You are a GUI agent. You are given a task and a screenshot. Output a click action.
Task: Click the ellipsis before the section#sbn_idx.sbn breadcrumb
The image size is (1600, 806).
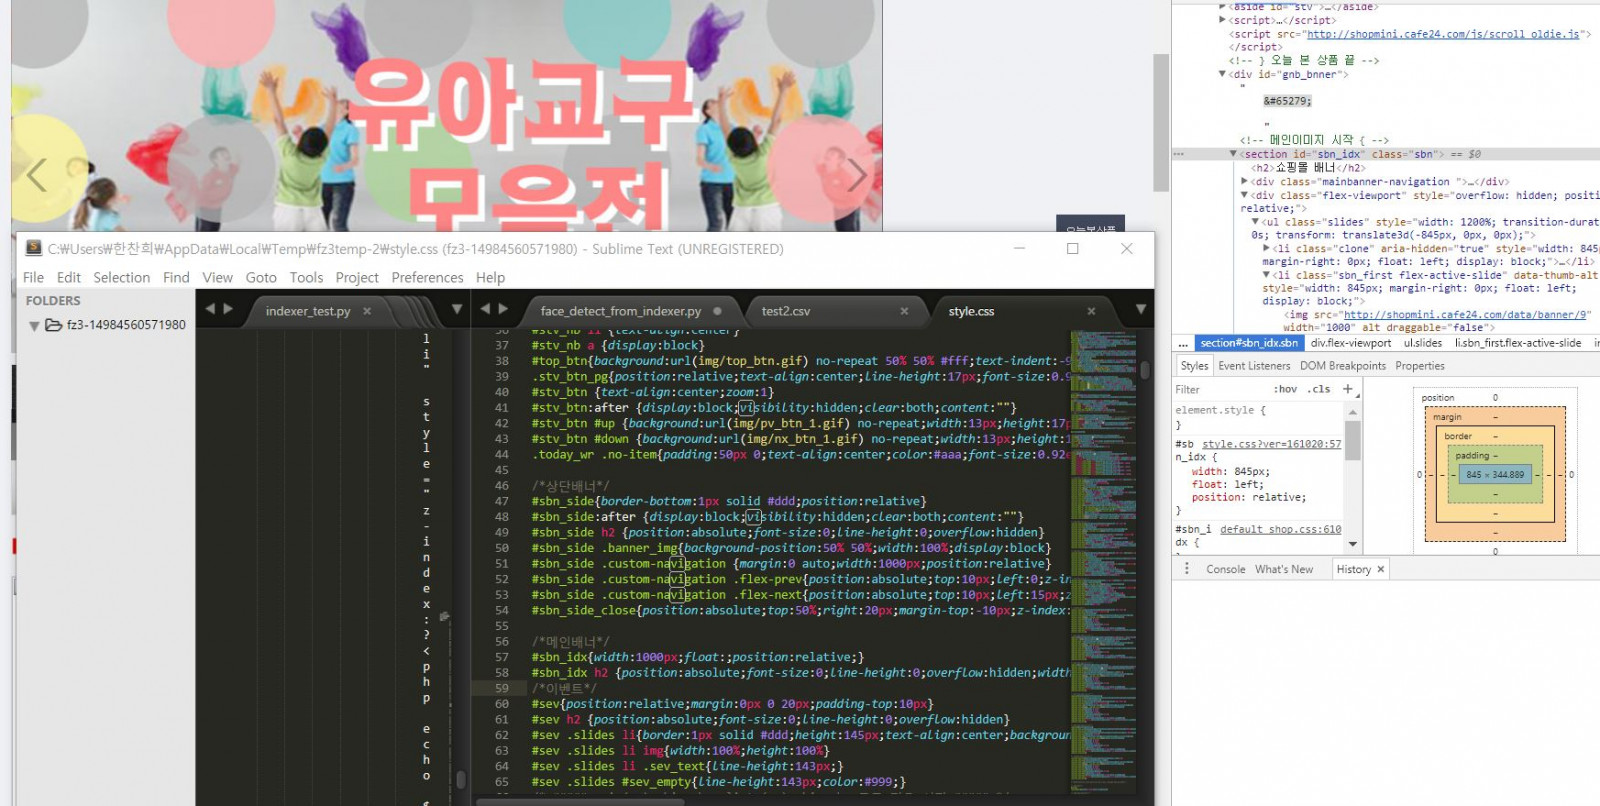1182,343
